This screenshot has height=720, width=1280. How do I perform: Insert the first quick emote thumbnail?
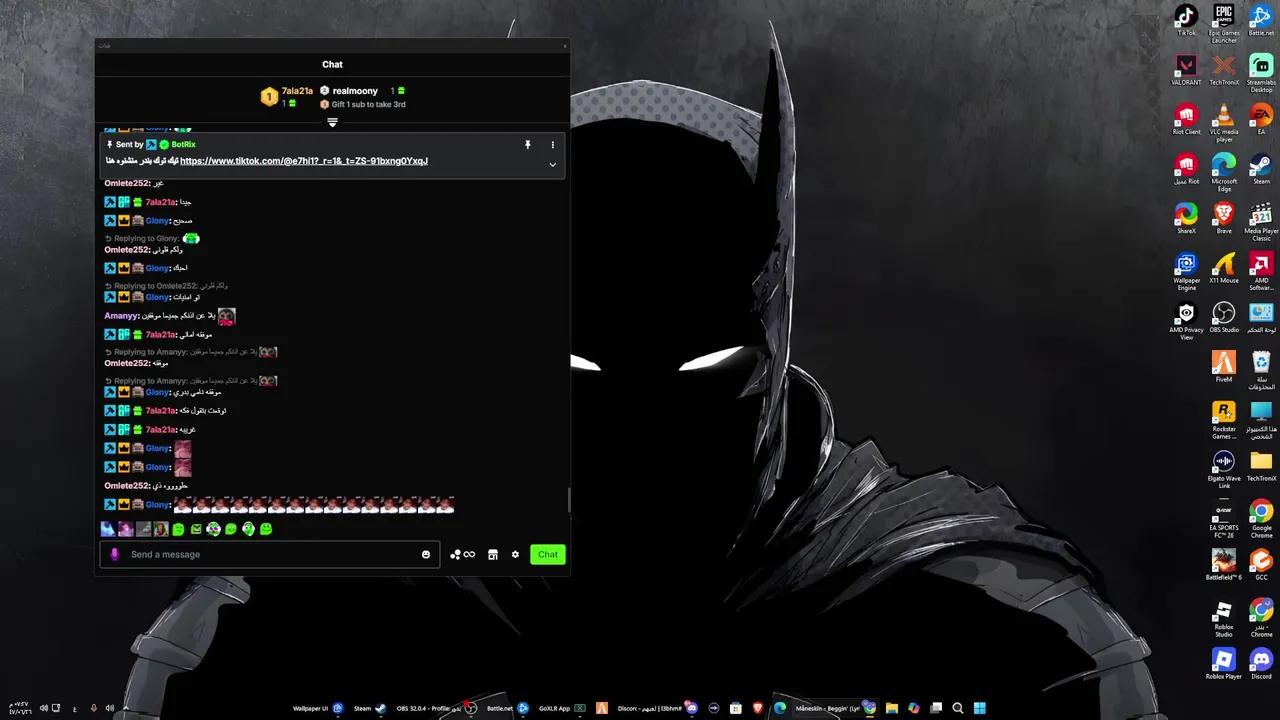[108, 529]
